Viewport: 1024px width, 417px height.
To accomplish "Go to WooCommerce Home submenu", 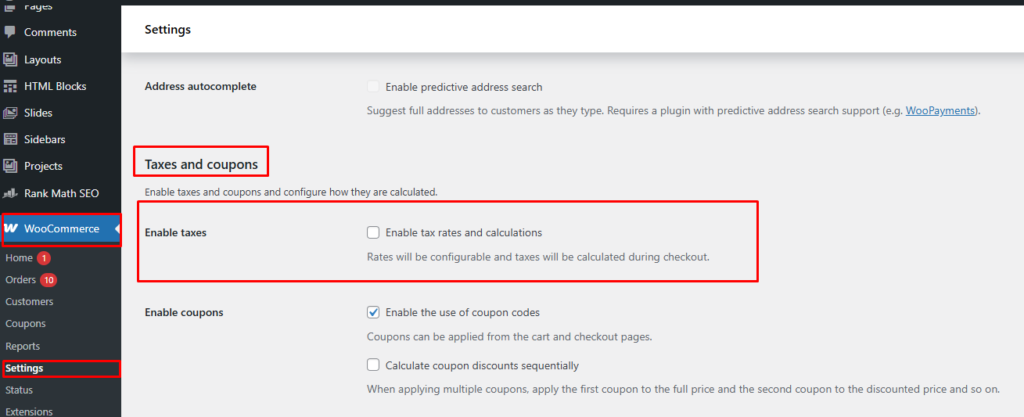I will 19,258.
